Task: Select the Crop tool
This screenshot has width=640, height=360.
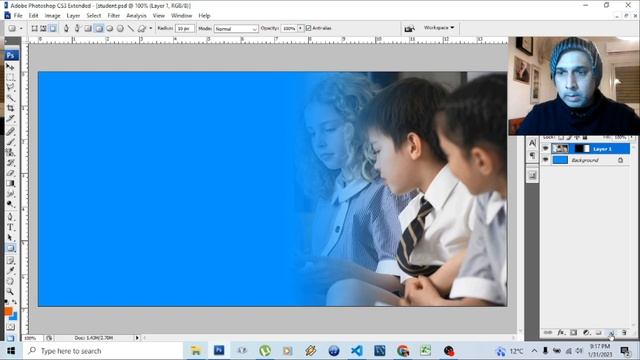Action: [10, 108]
